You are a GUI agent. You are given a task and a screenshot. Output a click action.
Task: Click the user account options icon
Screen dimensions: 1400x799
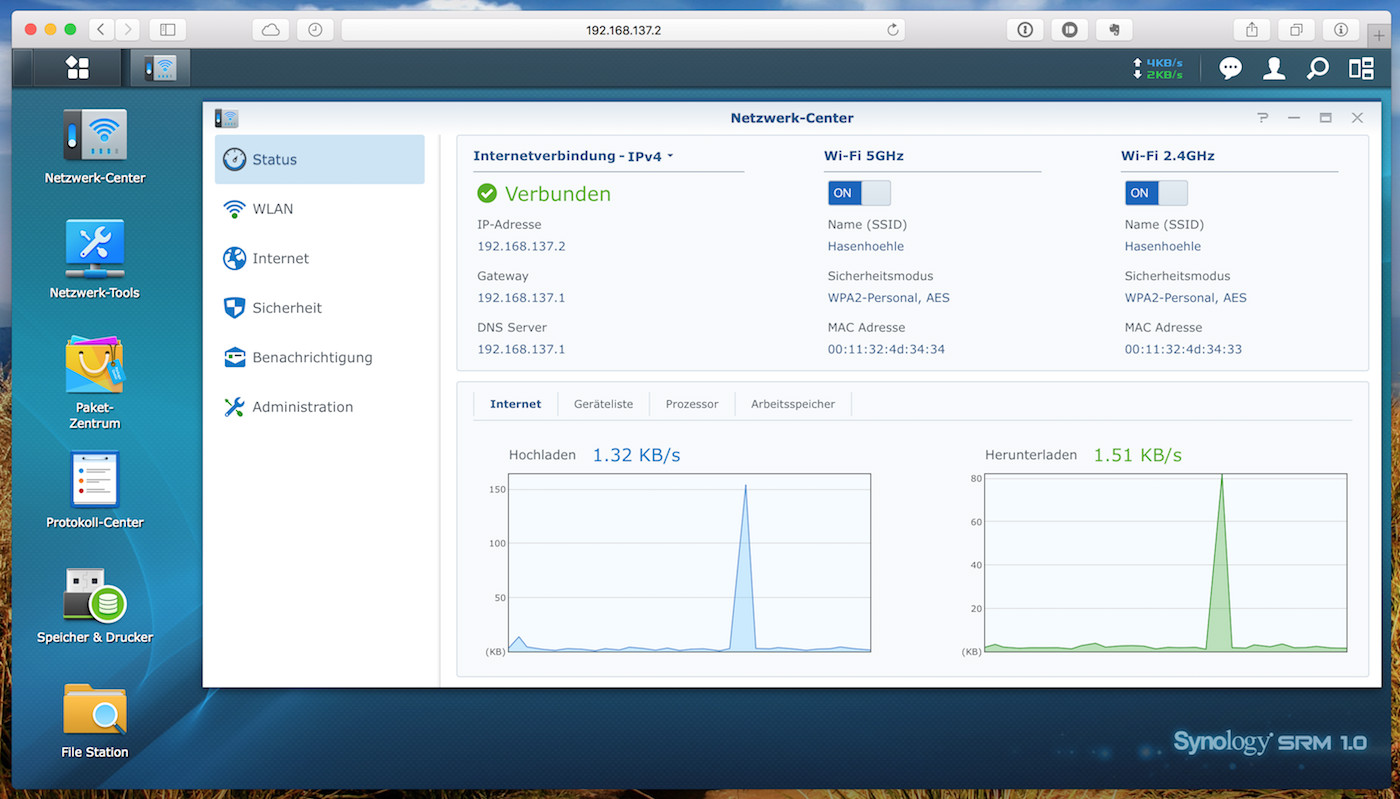pyautogui.click(x=1274, y=68)
